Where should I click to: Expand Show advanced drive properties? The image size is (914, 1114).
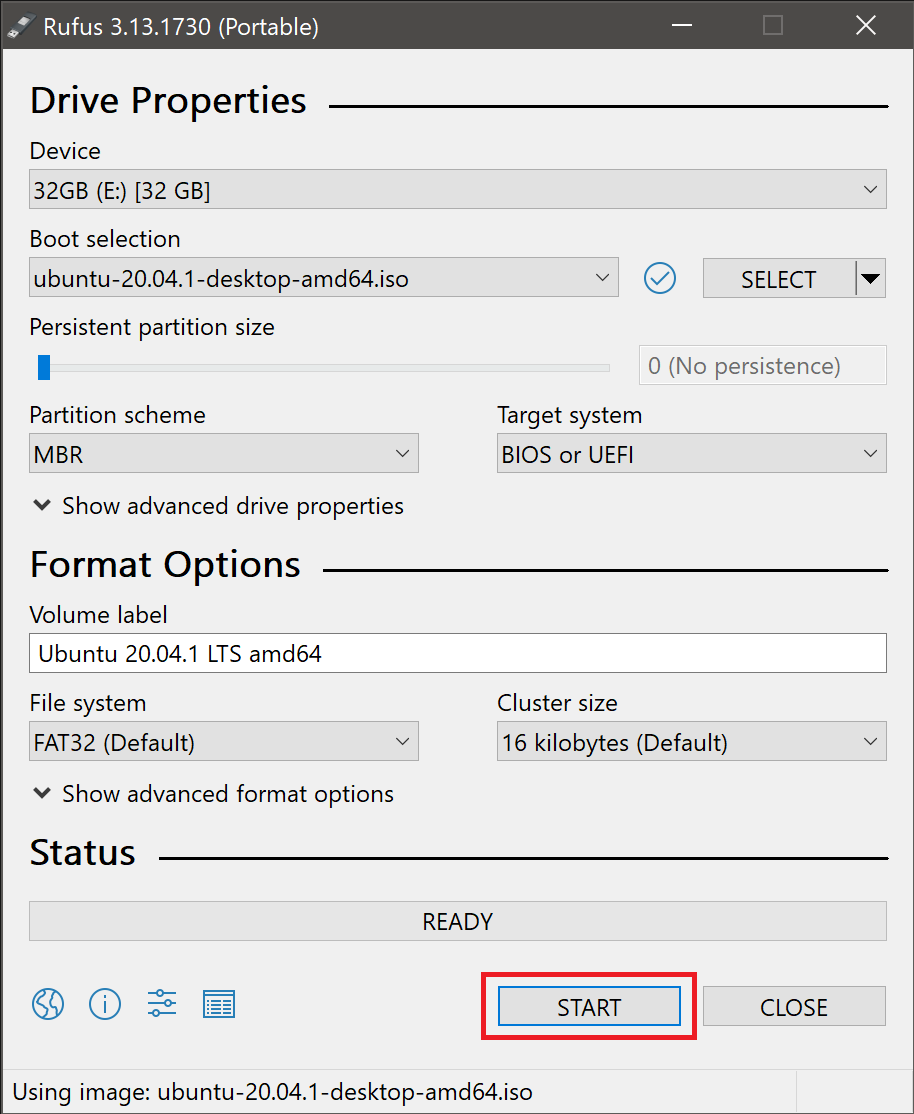[x=218, y=506]
